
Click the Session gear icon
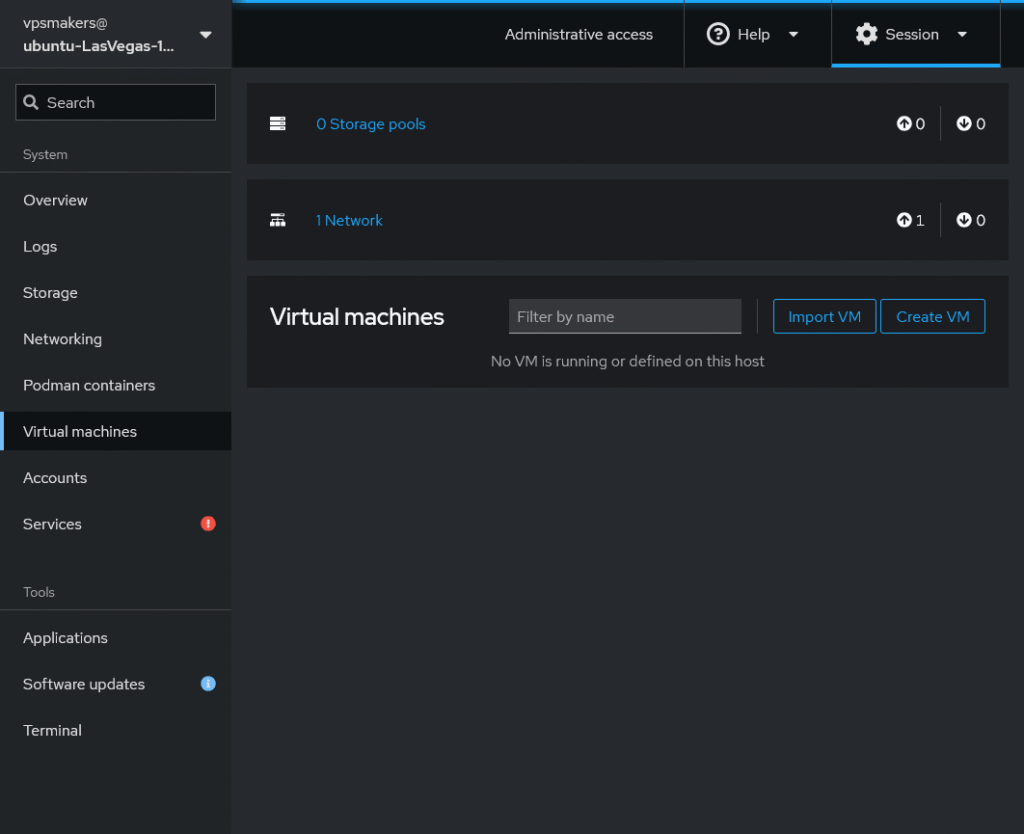click(866, 34)
